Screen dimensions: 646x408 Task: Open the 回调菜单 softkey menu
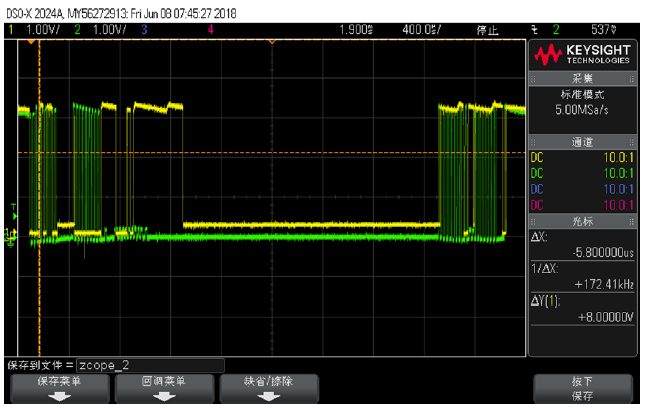[x=164, y=388]
